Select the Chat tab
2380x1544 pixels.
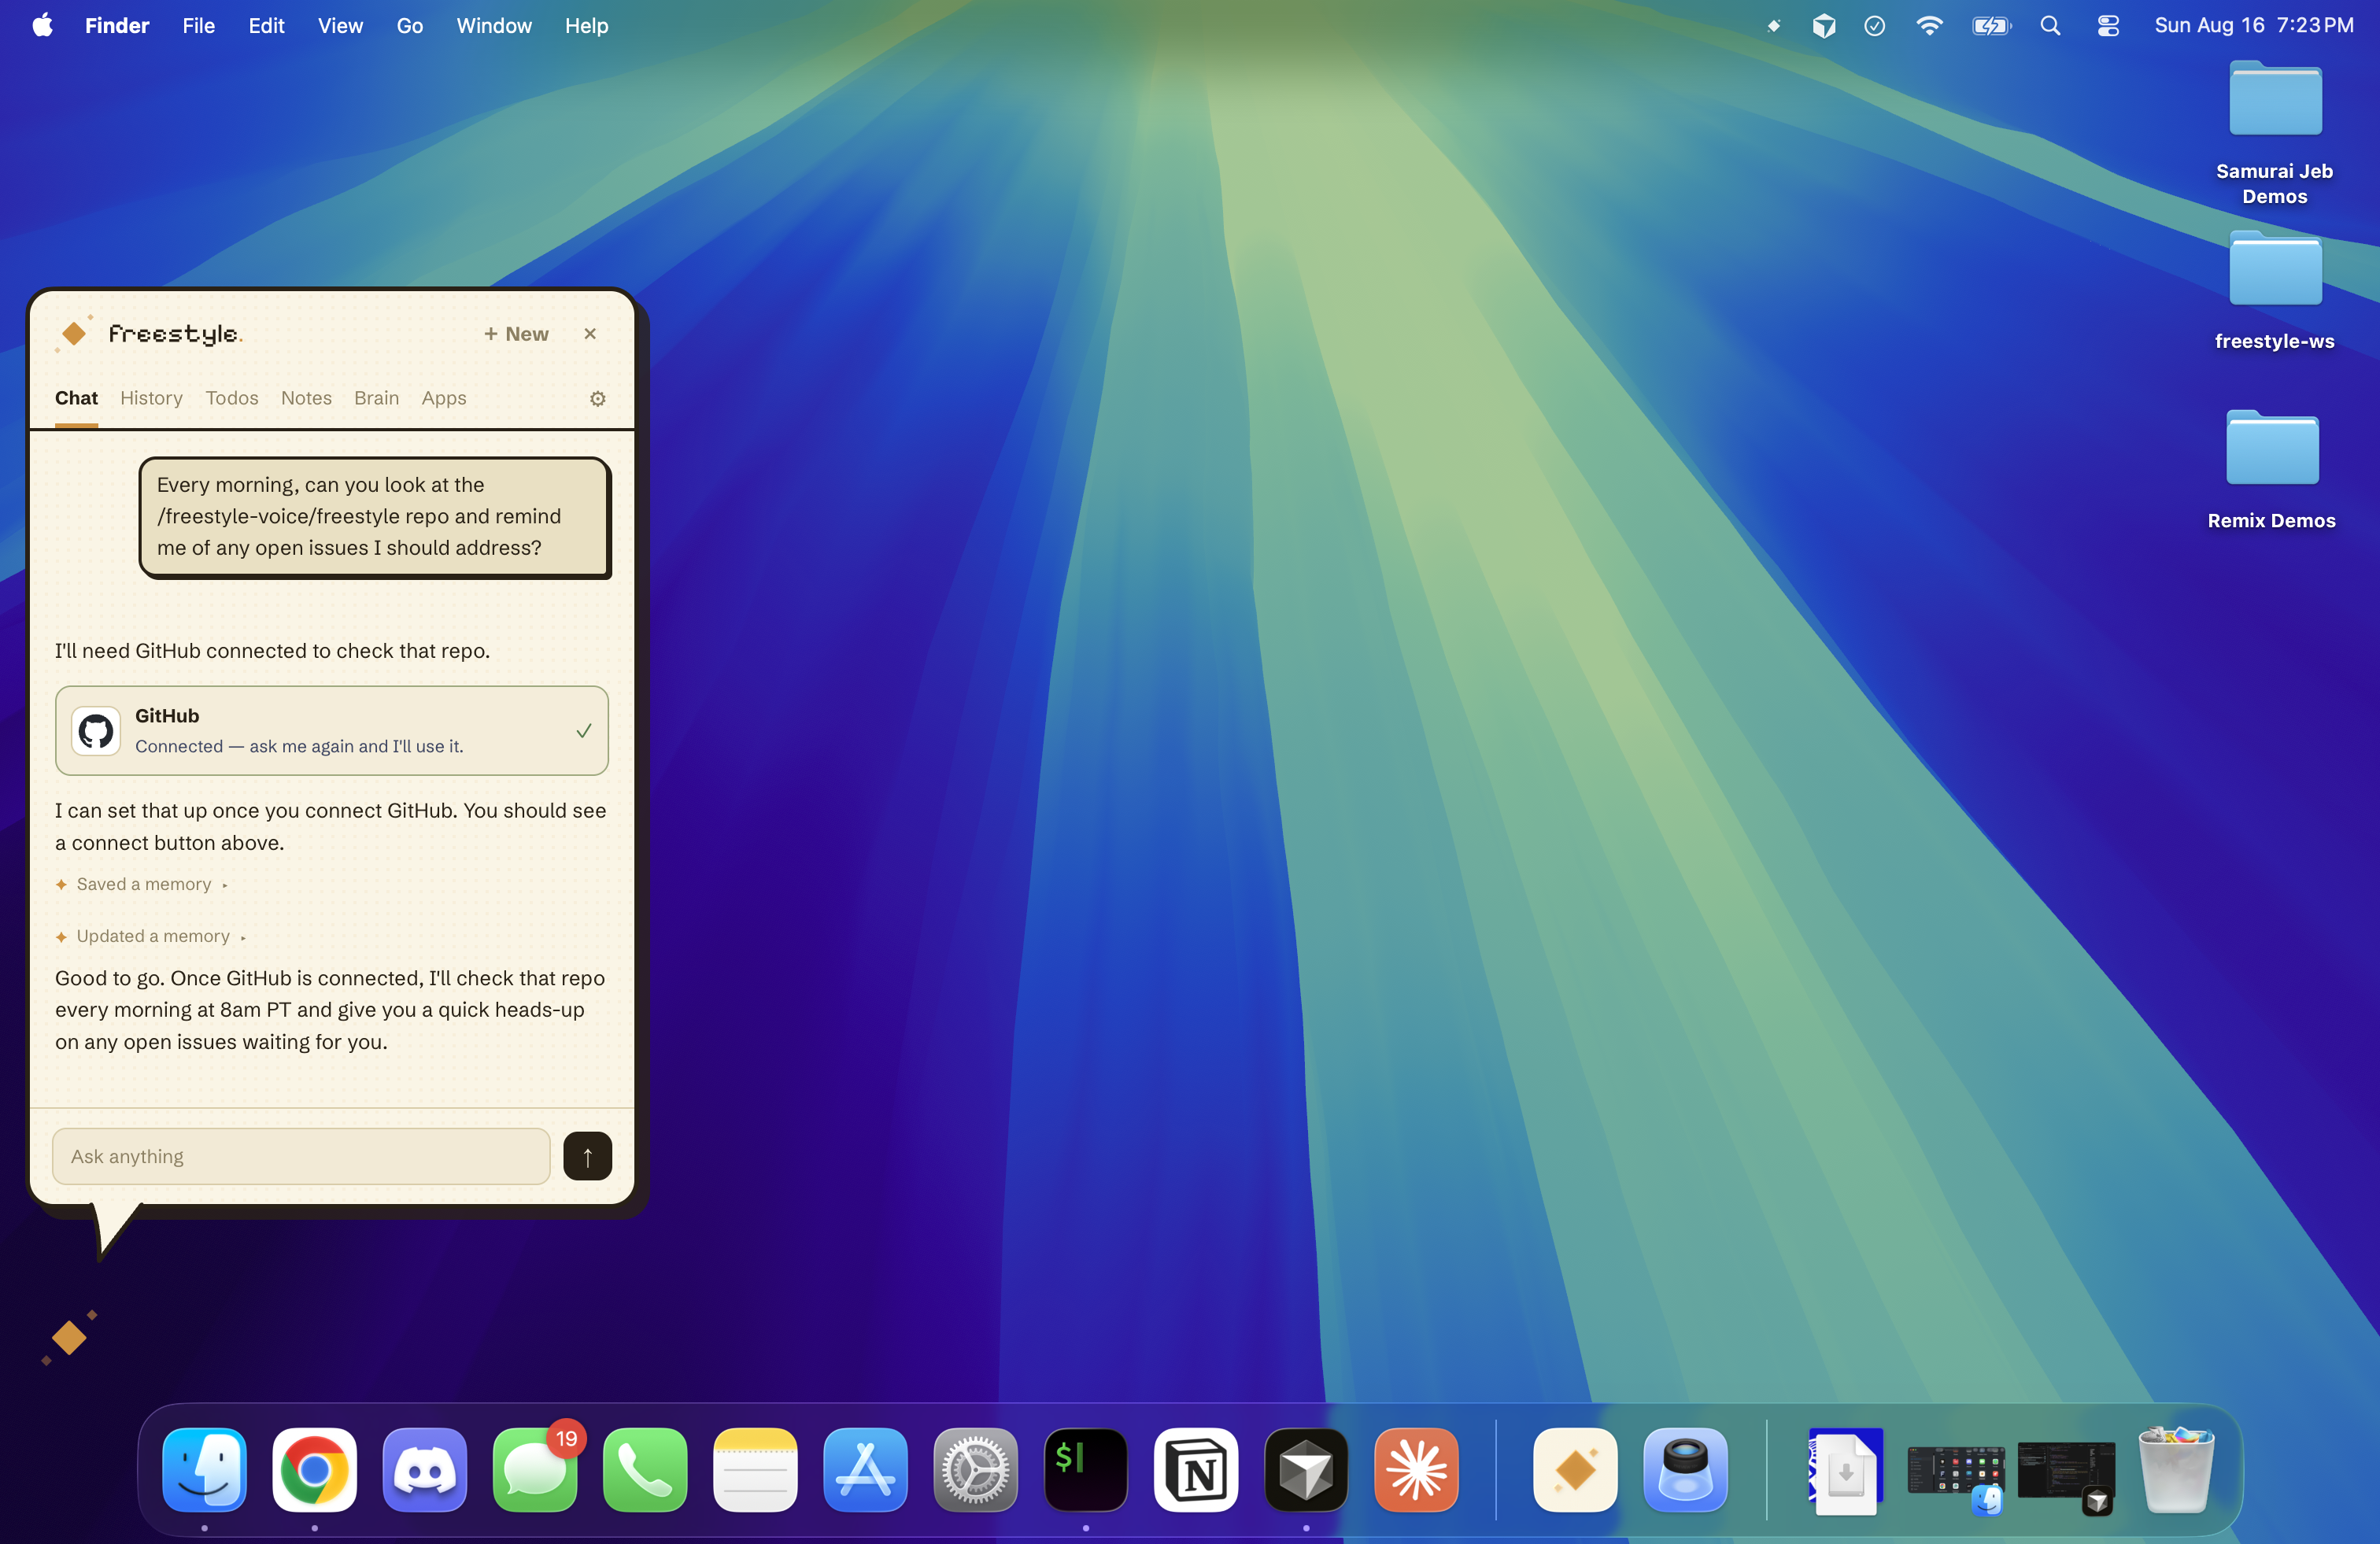click(x=76, y=398)
